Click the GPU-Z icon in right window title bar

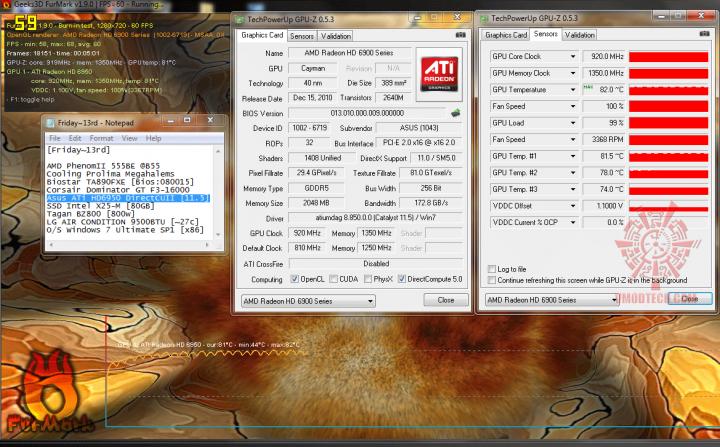tap(484, 18)
